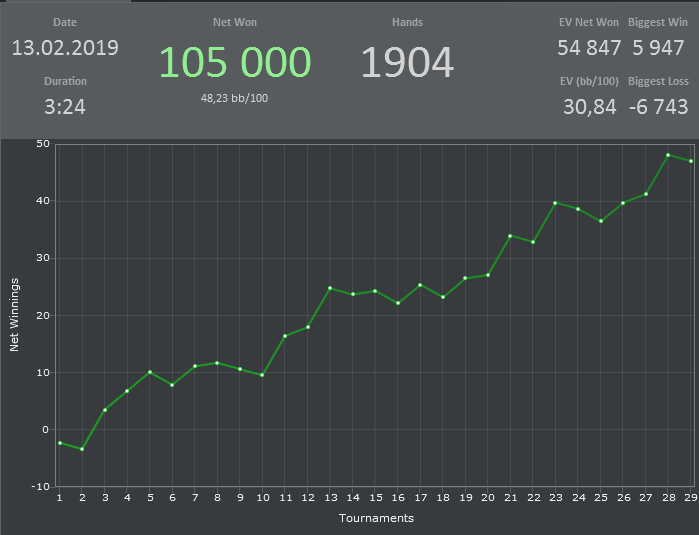699x535 pixels.
Task: Click the Hands value 1904
Action: tap(407, 62)
